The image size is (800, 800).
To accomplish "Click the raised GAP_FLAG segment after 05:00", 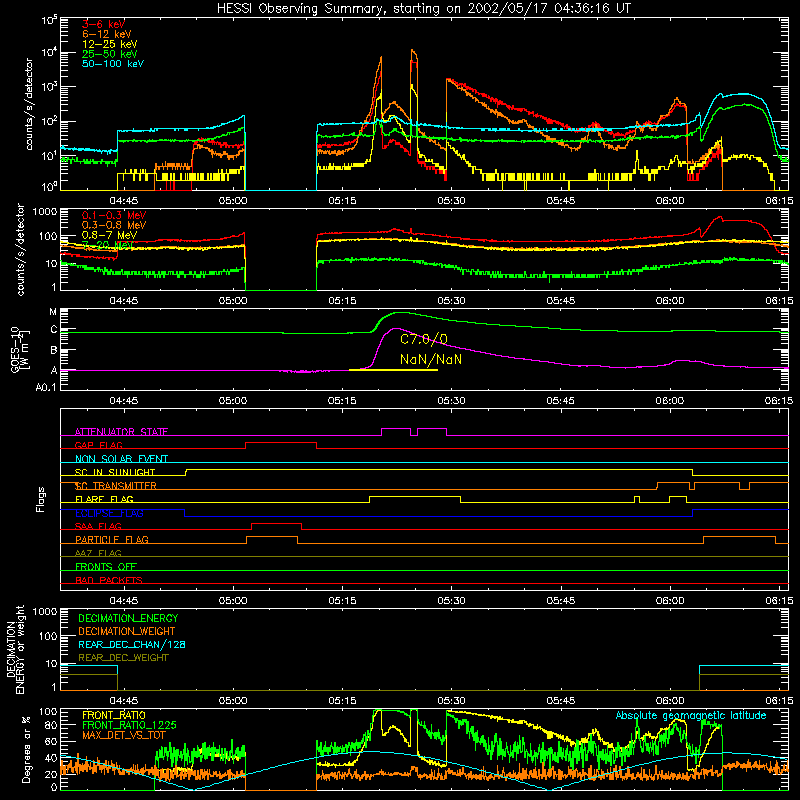I will (x=281, y=443).
